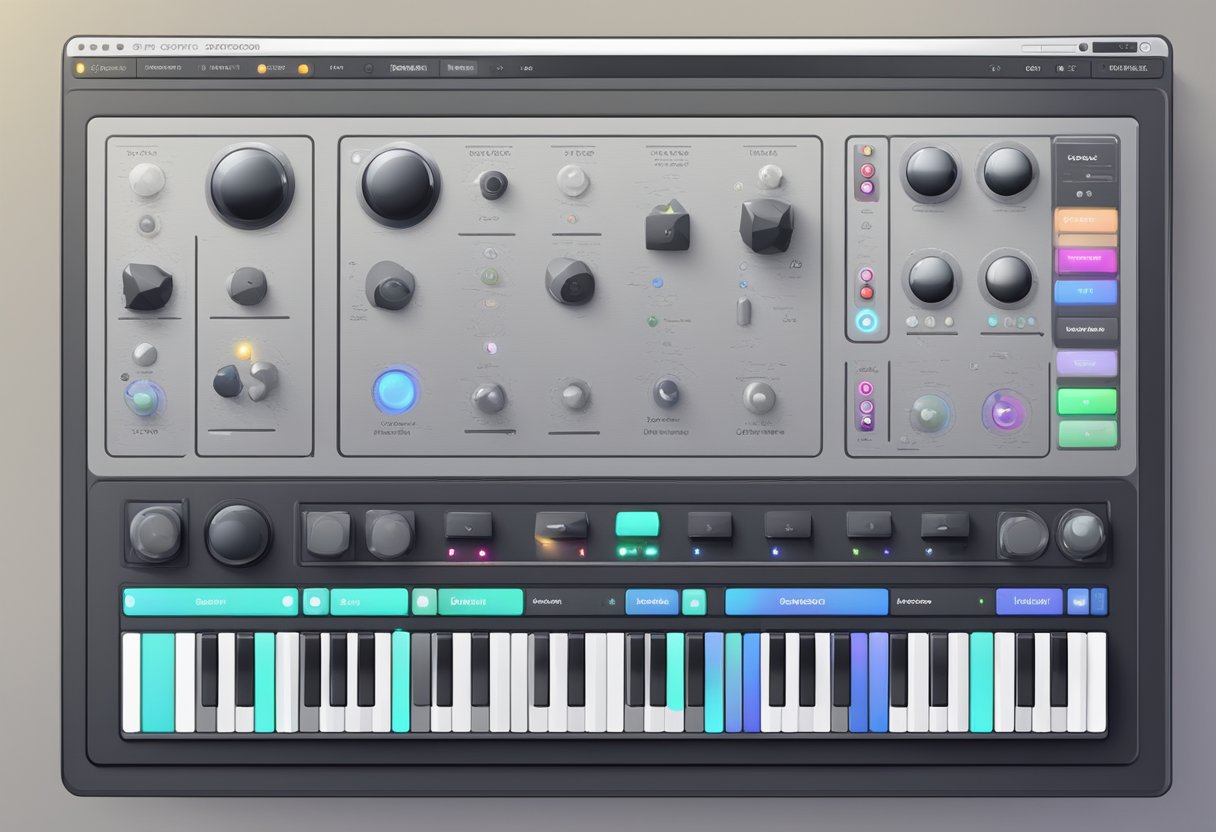Click the large black knob in the left panel
The width and height of the screenshot is (1216, 832).
(x=250, y=186)
